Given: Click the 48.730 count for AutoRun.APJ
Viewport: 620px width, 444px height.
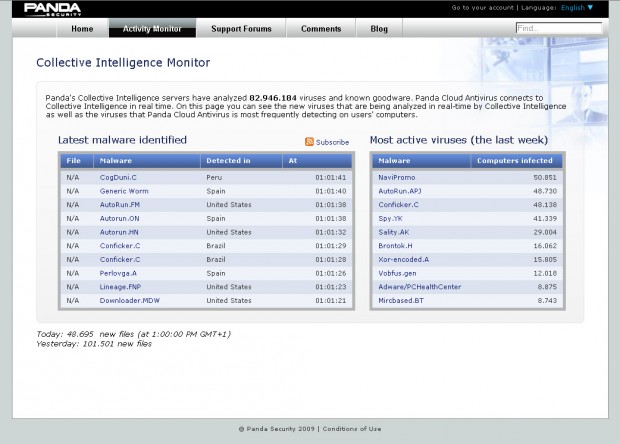Looking at the screenshot, I should click(x=545, y=191).
